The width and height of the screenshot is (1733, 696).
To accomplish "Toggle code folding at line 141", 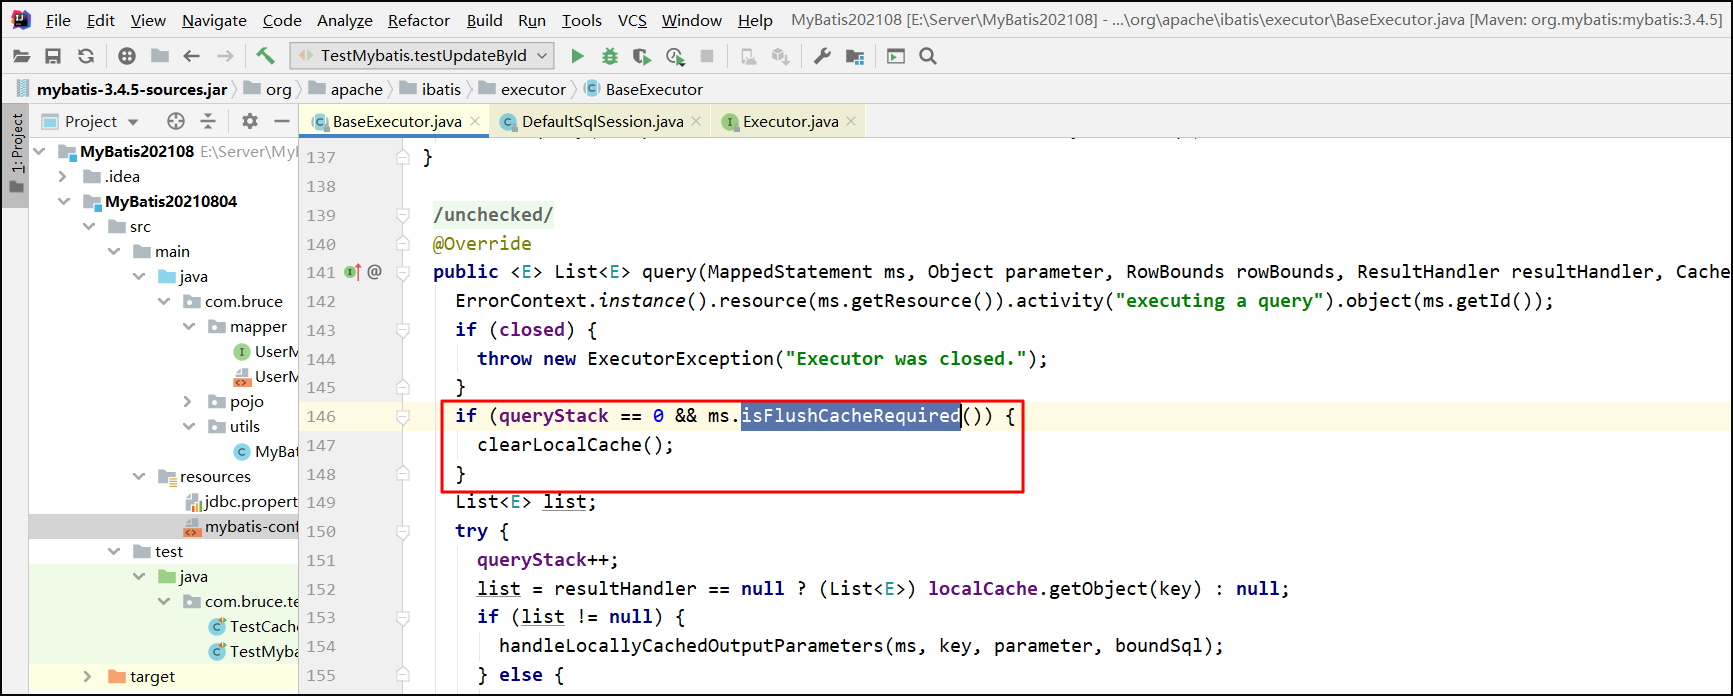I will pyautogui.click(x=403, y=272).
